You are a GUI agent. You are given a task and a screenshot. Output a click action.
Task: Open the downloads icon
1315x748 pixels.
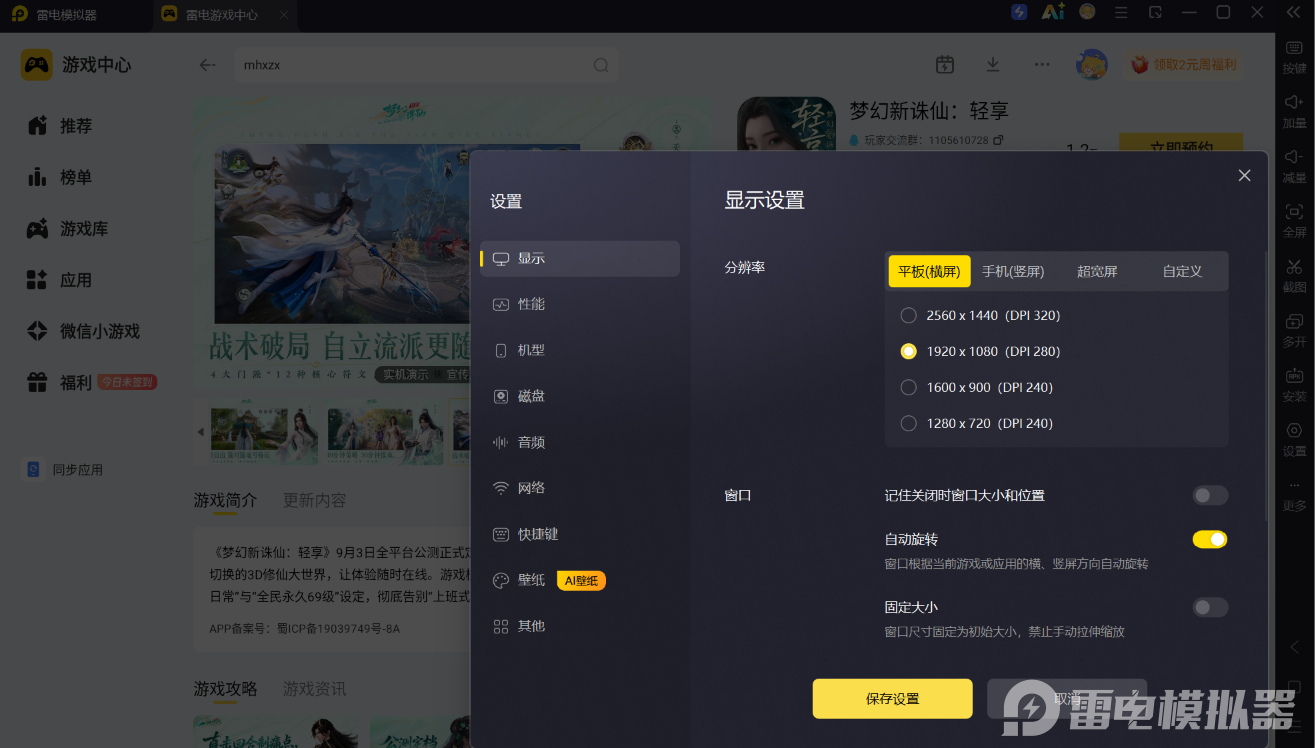992,64
